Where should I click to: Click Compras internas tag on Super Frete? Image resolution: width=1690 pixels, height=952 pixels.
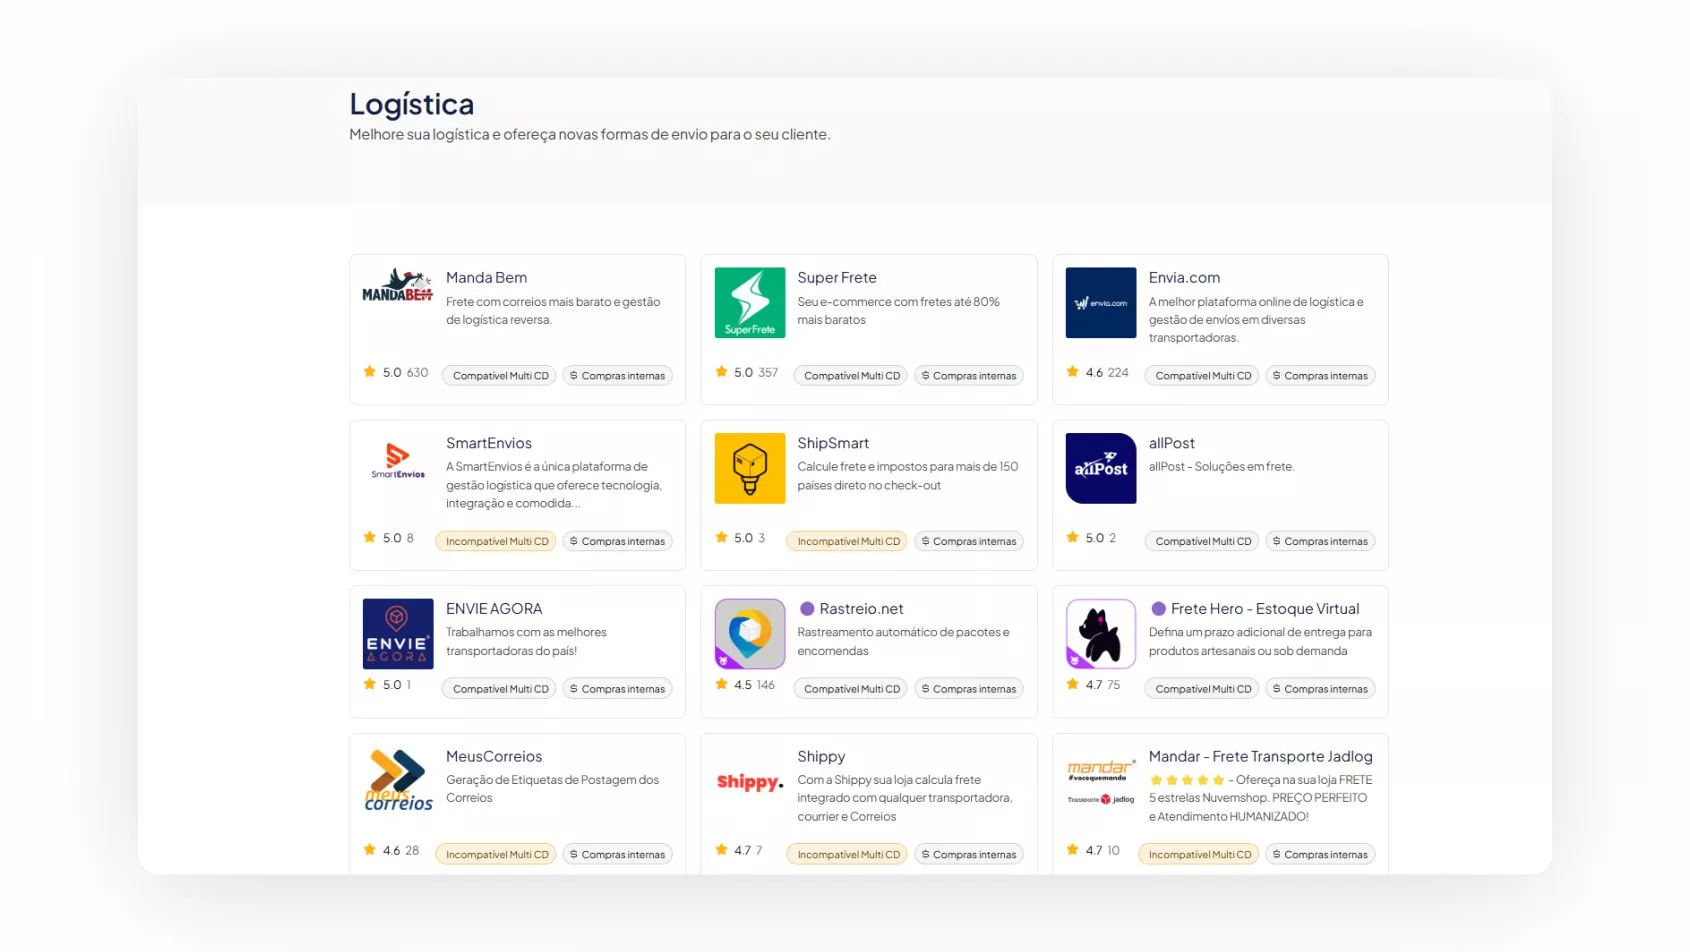(969, 376)
